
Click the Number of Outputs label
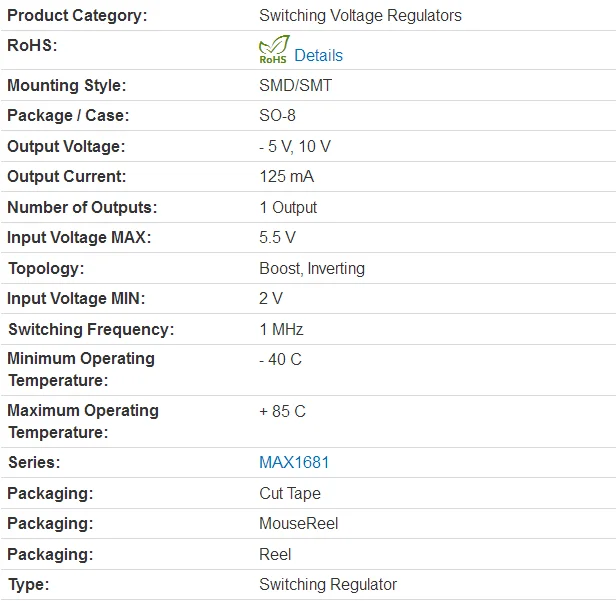pos(82,207)
